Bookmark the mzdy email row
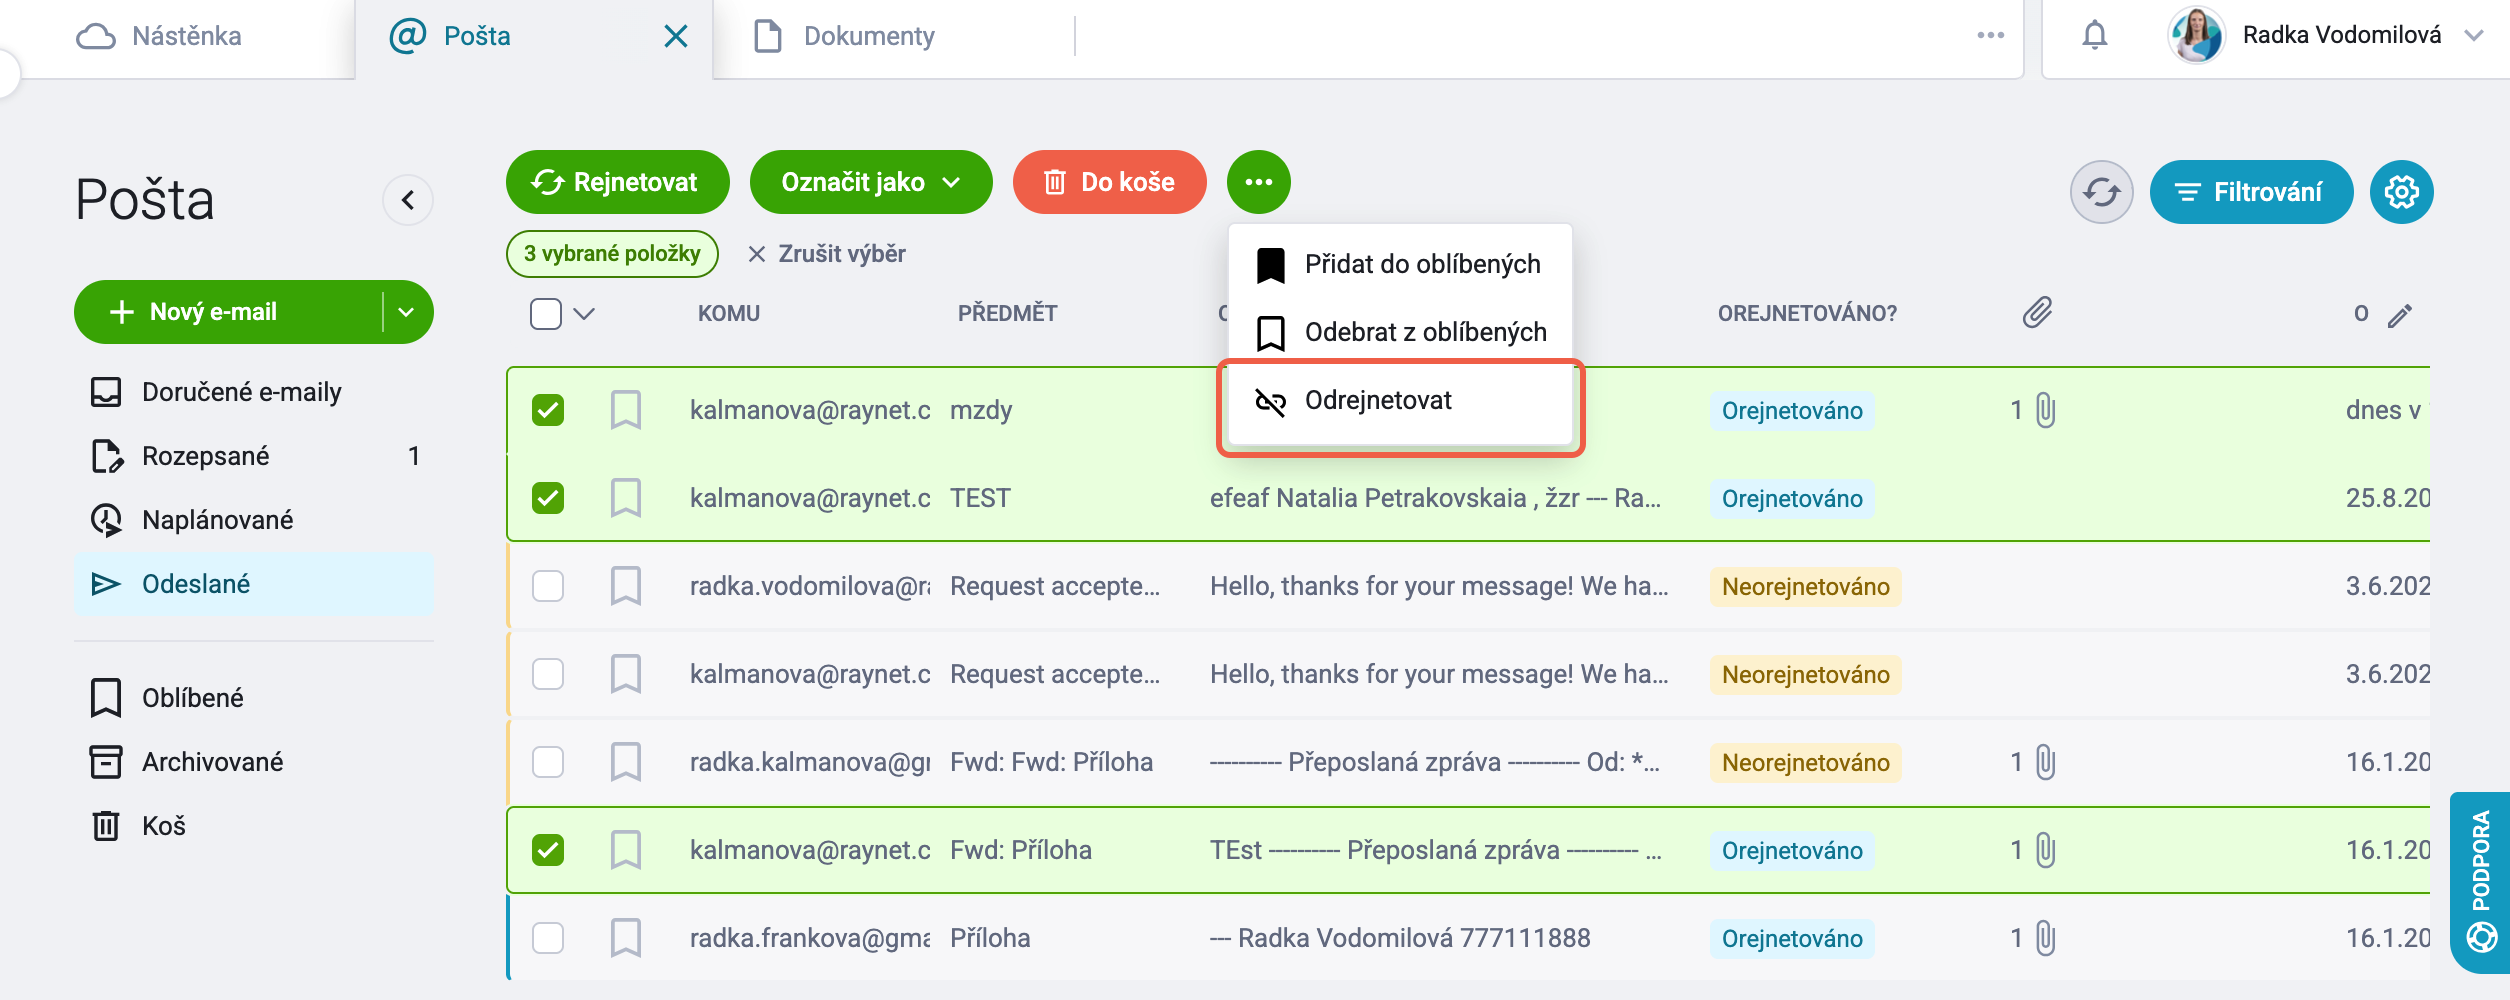Screen dimensions: 2510x1000 626,410
